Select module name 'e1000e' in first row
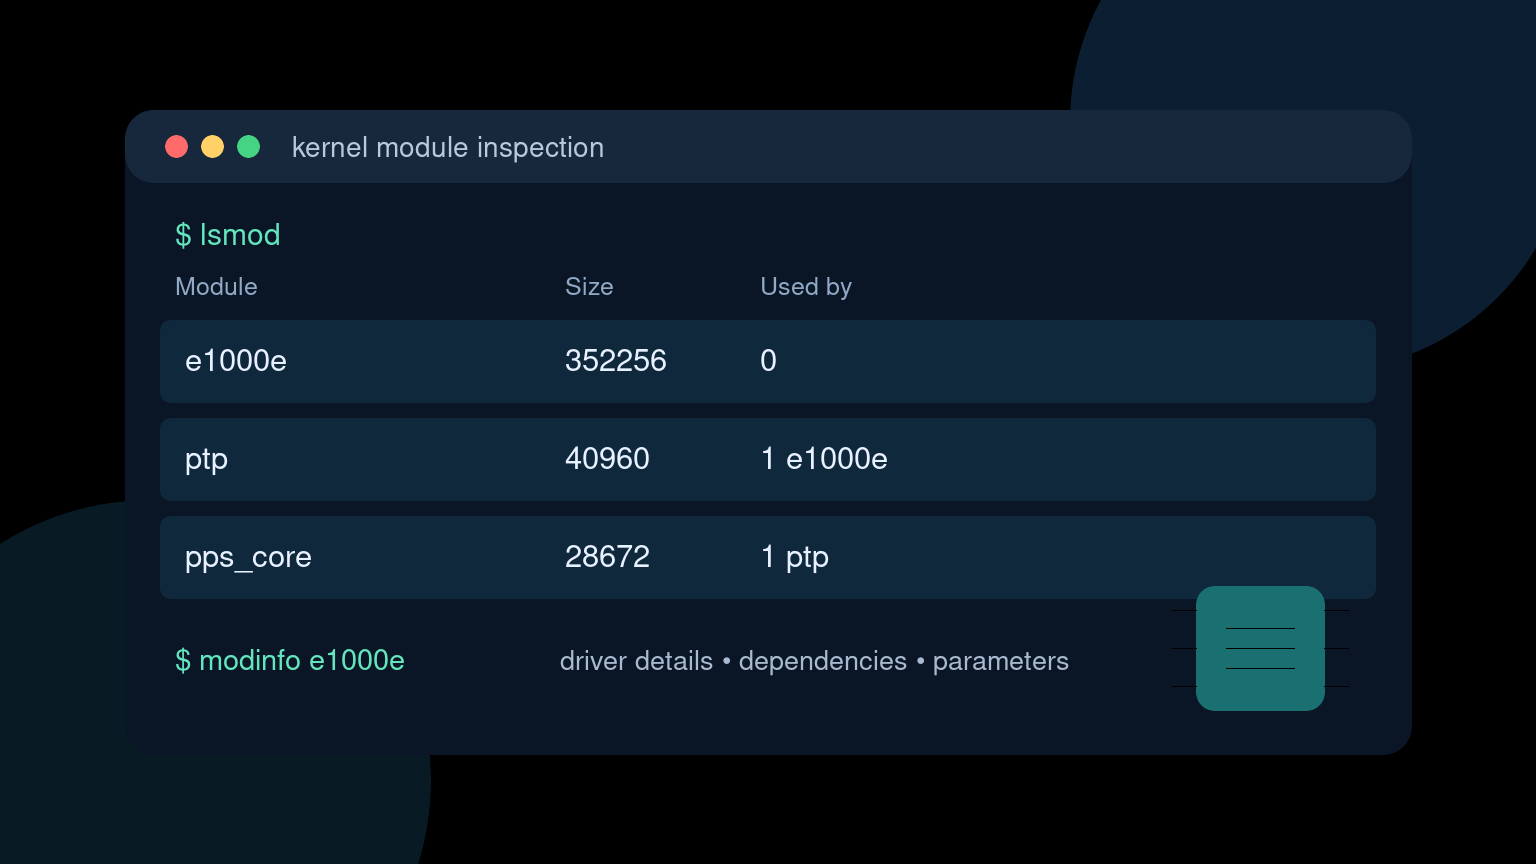 (x=236, y=361)
